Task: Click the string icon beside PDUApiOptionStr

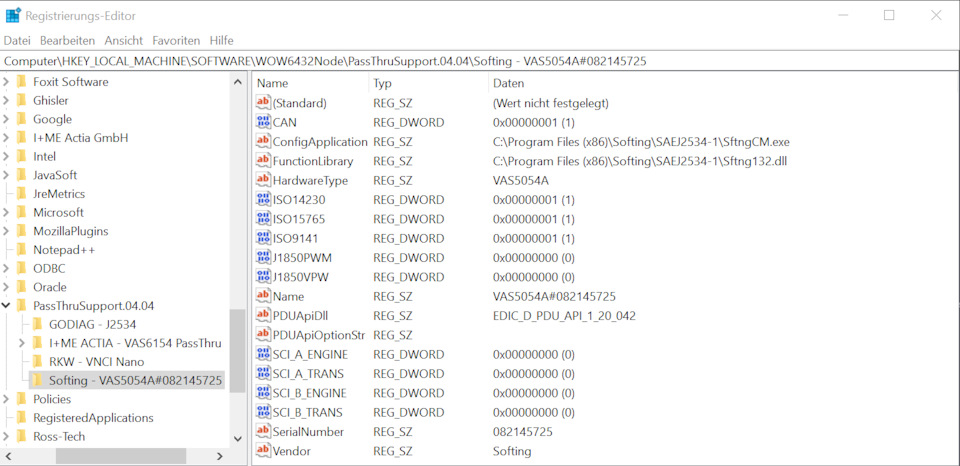Action: coord(263,335)
